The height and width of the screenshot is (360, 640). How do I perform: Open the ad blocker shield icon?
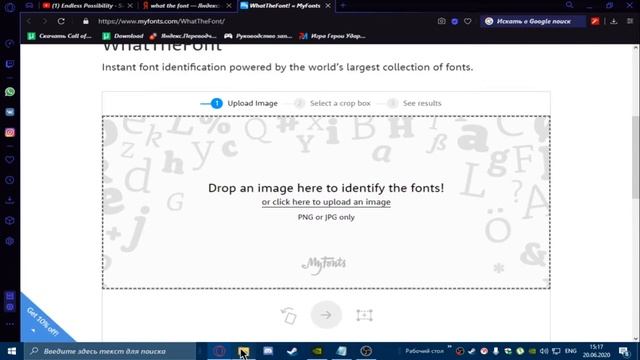pos(455,21)
